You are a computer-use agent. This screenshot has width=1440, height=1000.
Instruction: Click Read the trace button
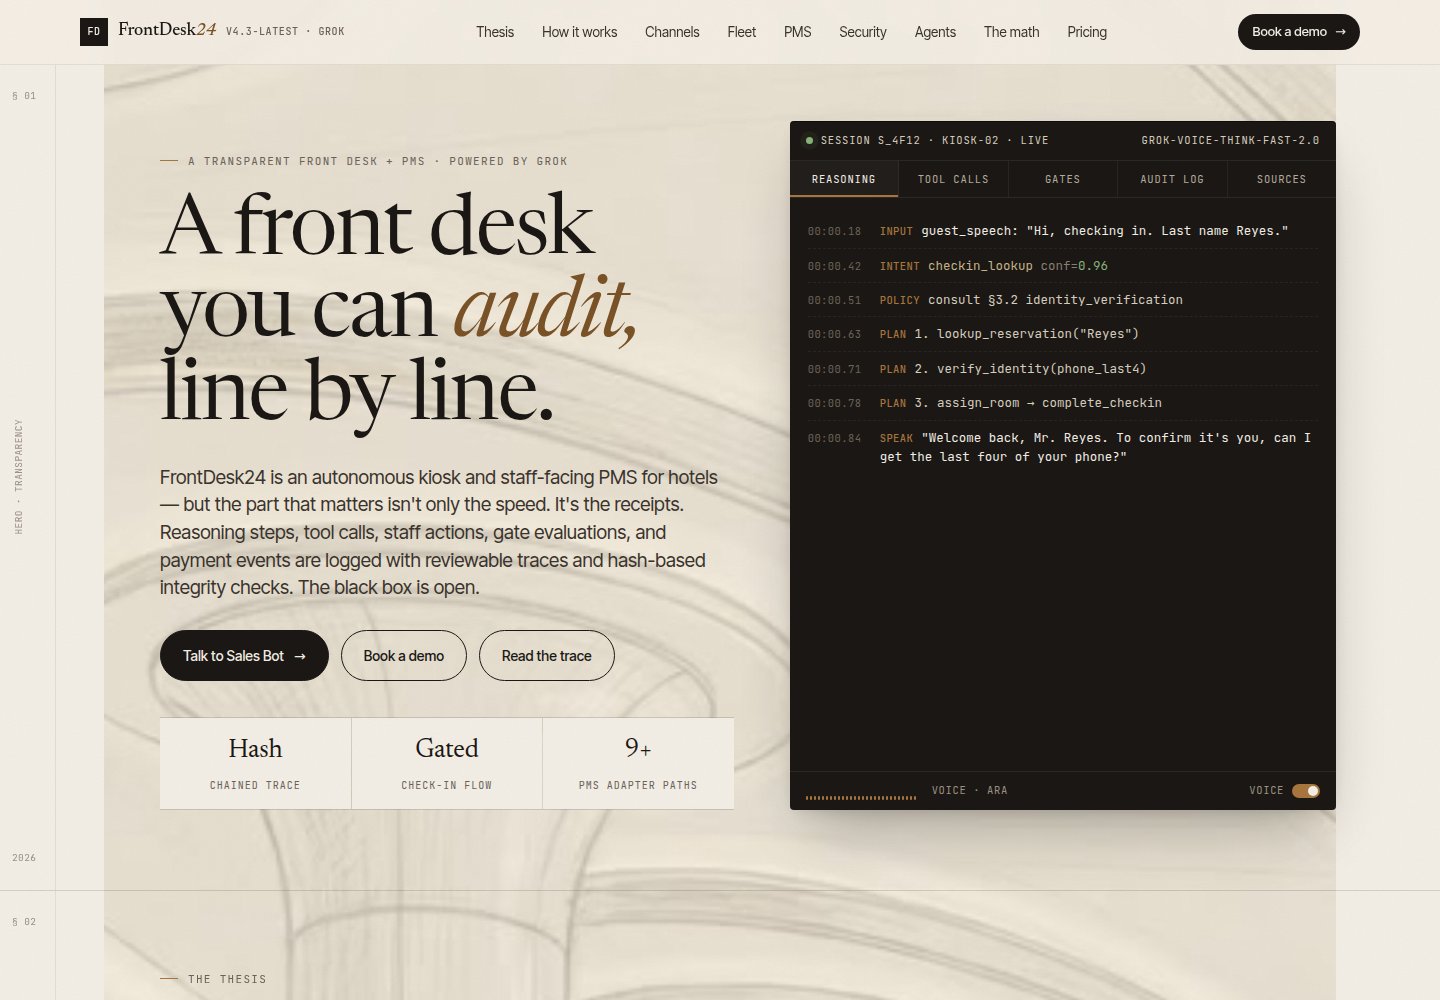(547, 656)
